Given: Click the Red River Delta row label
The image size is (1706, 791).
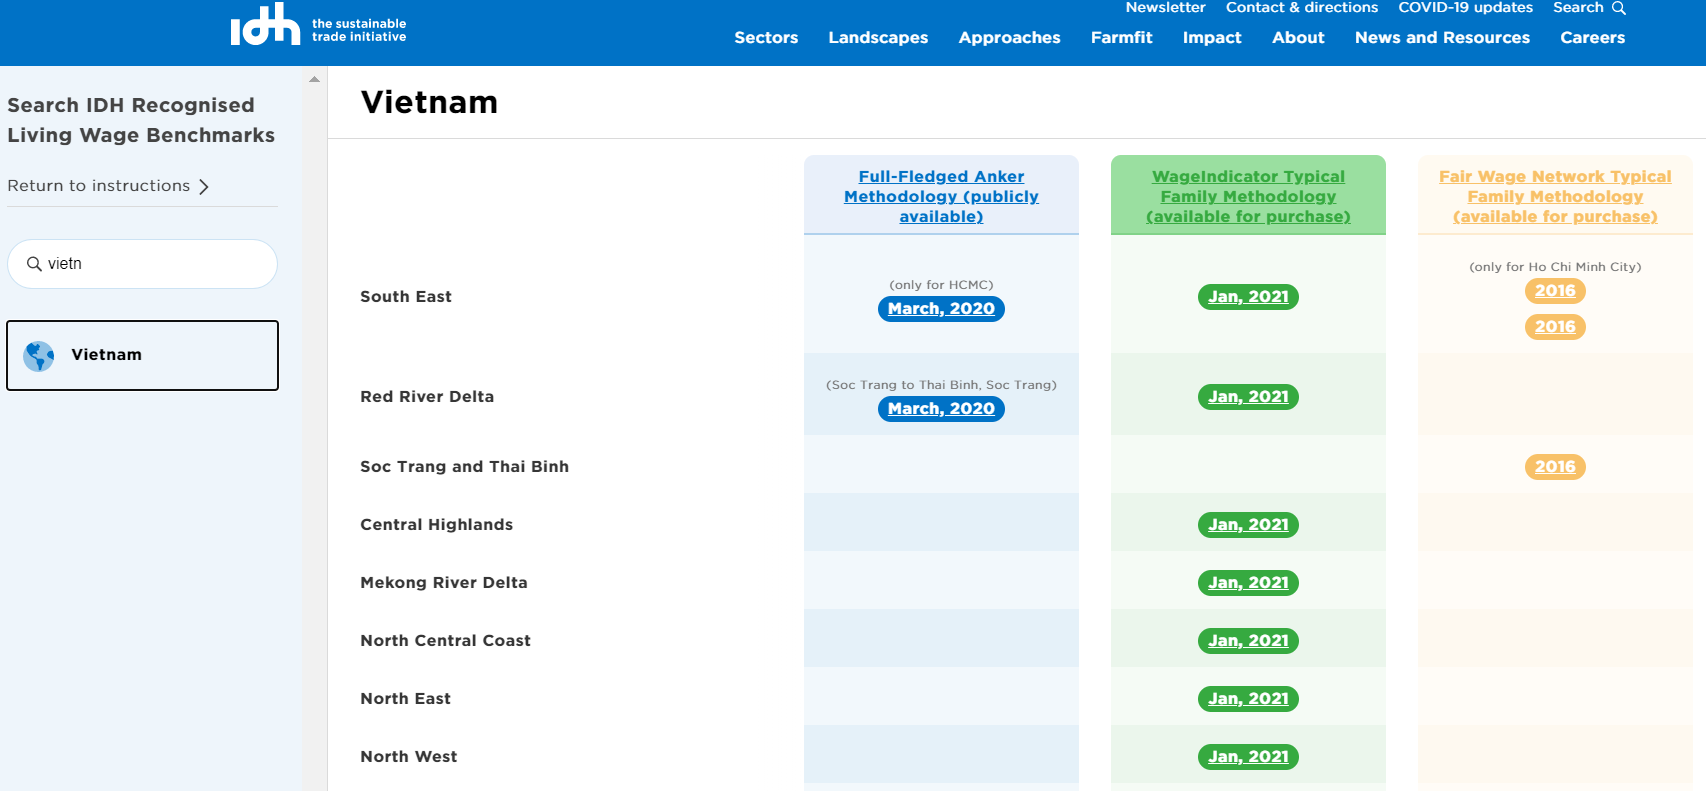Looking at the screenshot, I should pyautogui.click(x=427, y=397).
